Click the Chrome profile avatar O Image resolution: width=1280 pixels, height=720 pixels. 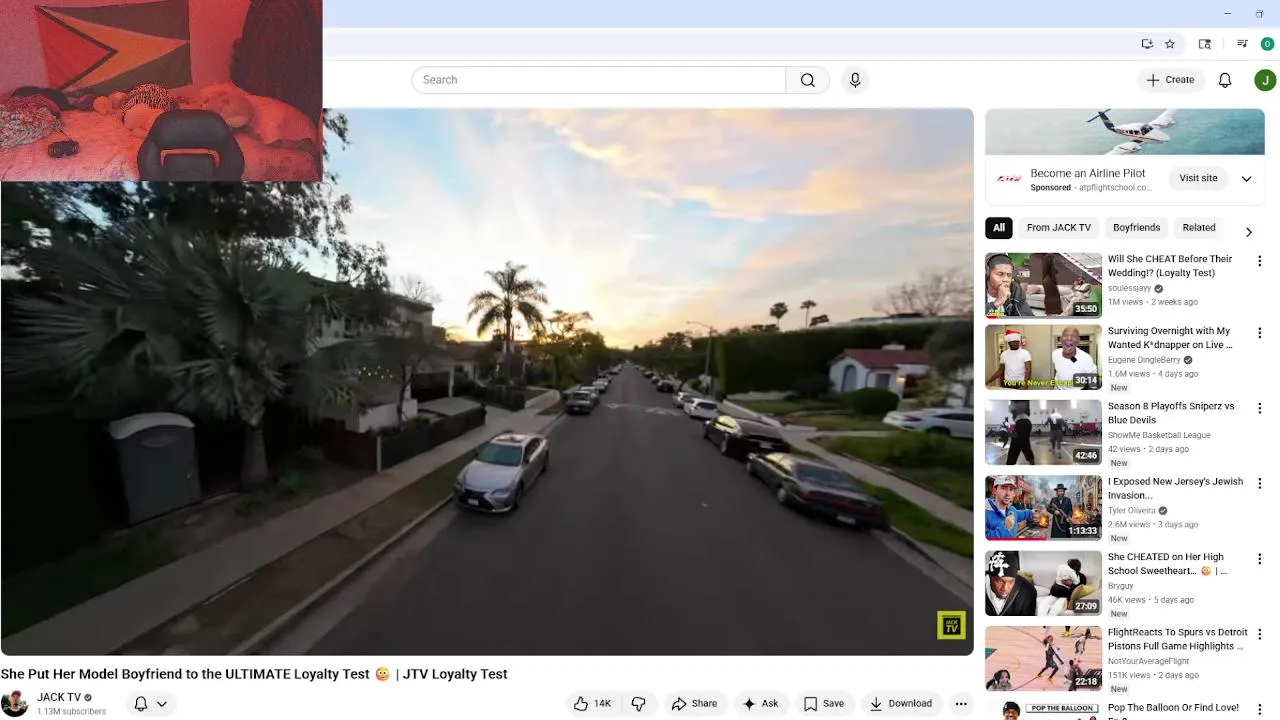point(1267,44)
